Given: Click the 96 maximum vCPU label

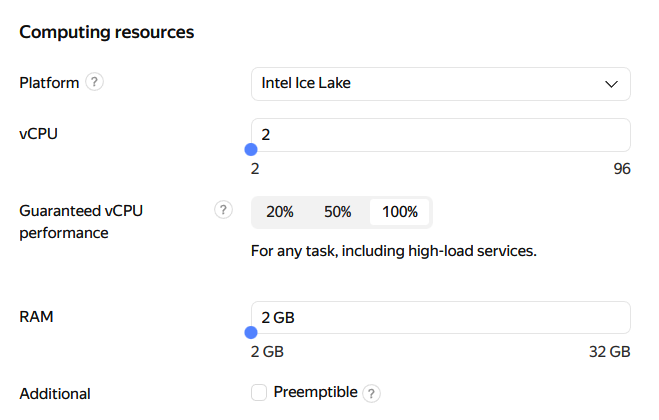Looking at the screenshot, I should (x=621, y=169).
